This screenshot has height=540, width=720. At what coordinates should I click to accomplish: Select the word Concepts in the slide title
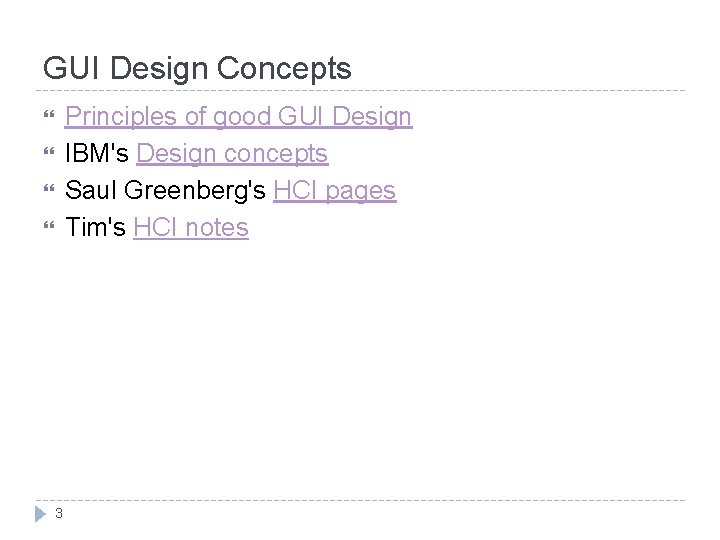(284, 70)
